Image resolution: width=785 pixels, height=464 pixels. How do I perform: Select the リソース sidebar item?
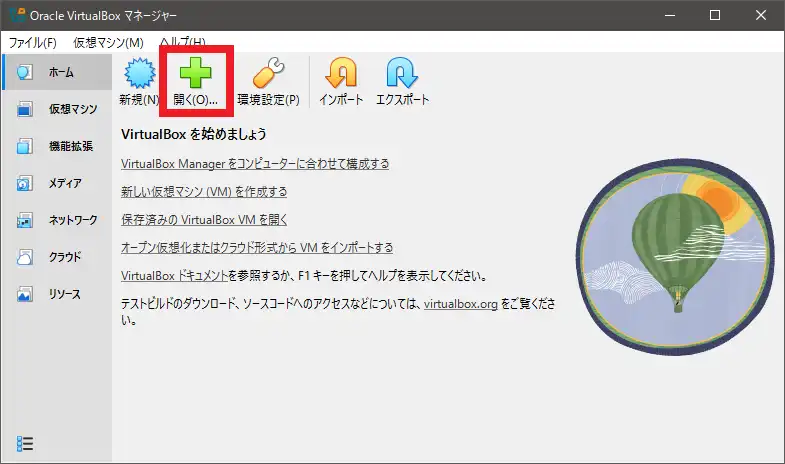tap(57, 294)
